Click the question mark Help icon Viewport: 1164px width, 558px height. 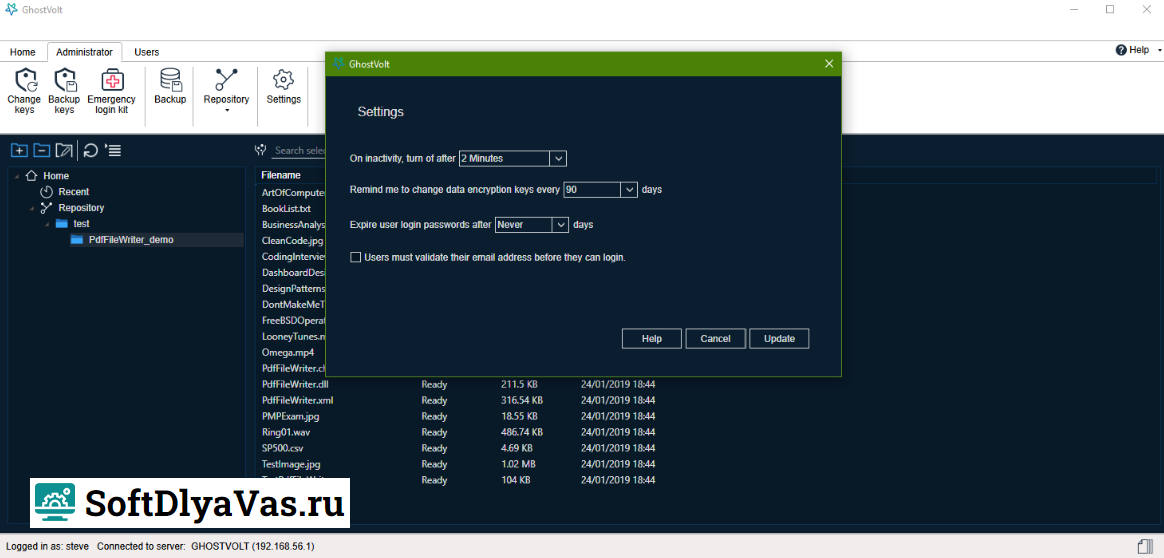click(1121, 50)
